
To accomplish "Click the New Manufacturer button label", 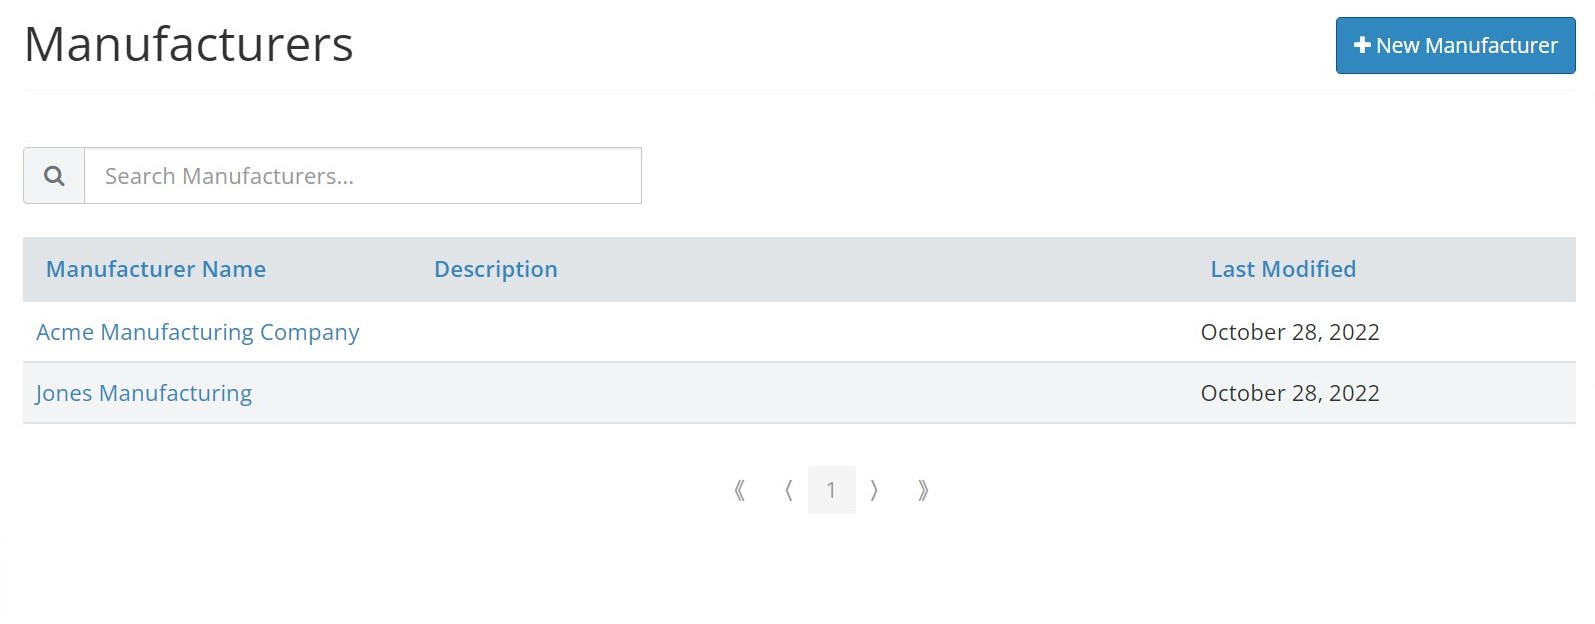I will coord(1466,46).
